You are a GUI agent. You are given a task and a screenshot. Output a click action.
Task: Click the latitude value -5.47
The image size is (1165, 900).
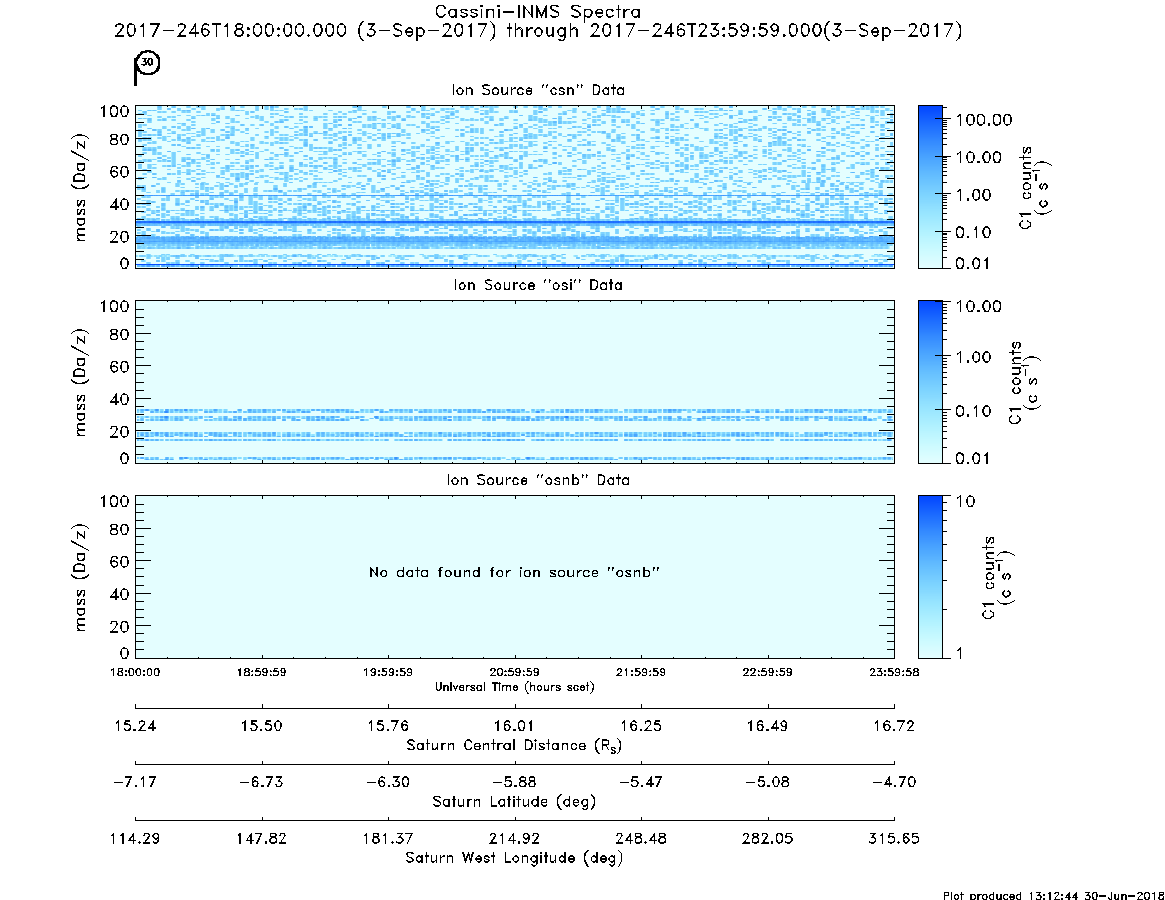coord(641,782)
